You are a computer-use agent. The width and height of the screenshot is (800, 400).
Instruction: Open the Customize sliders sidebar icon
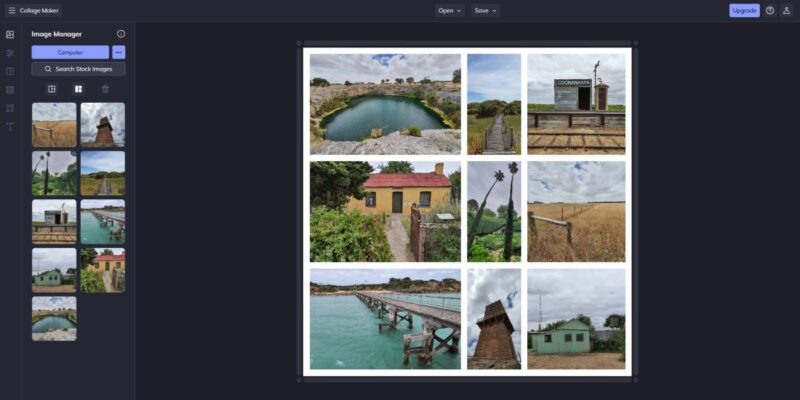click(10, 53)
